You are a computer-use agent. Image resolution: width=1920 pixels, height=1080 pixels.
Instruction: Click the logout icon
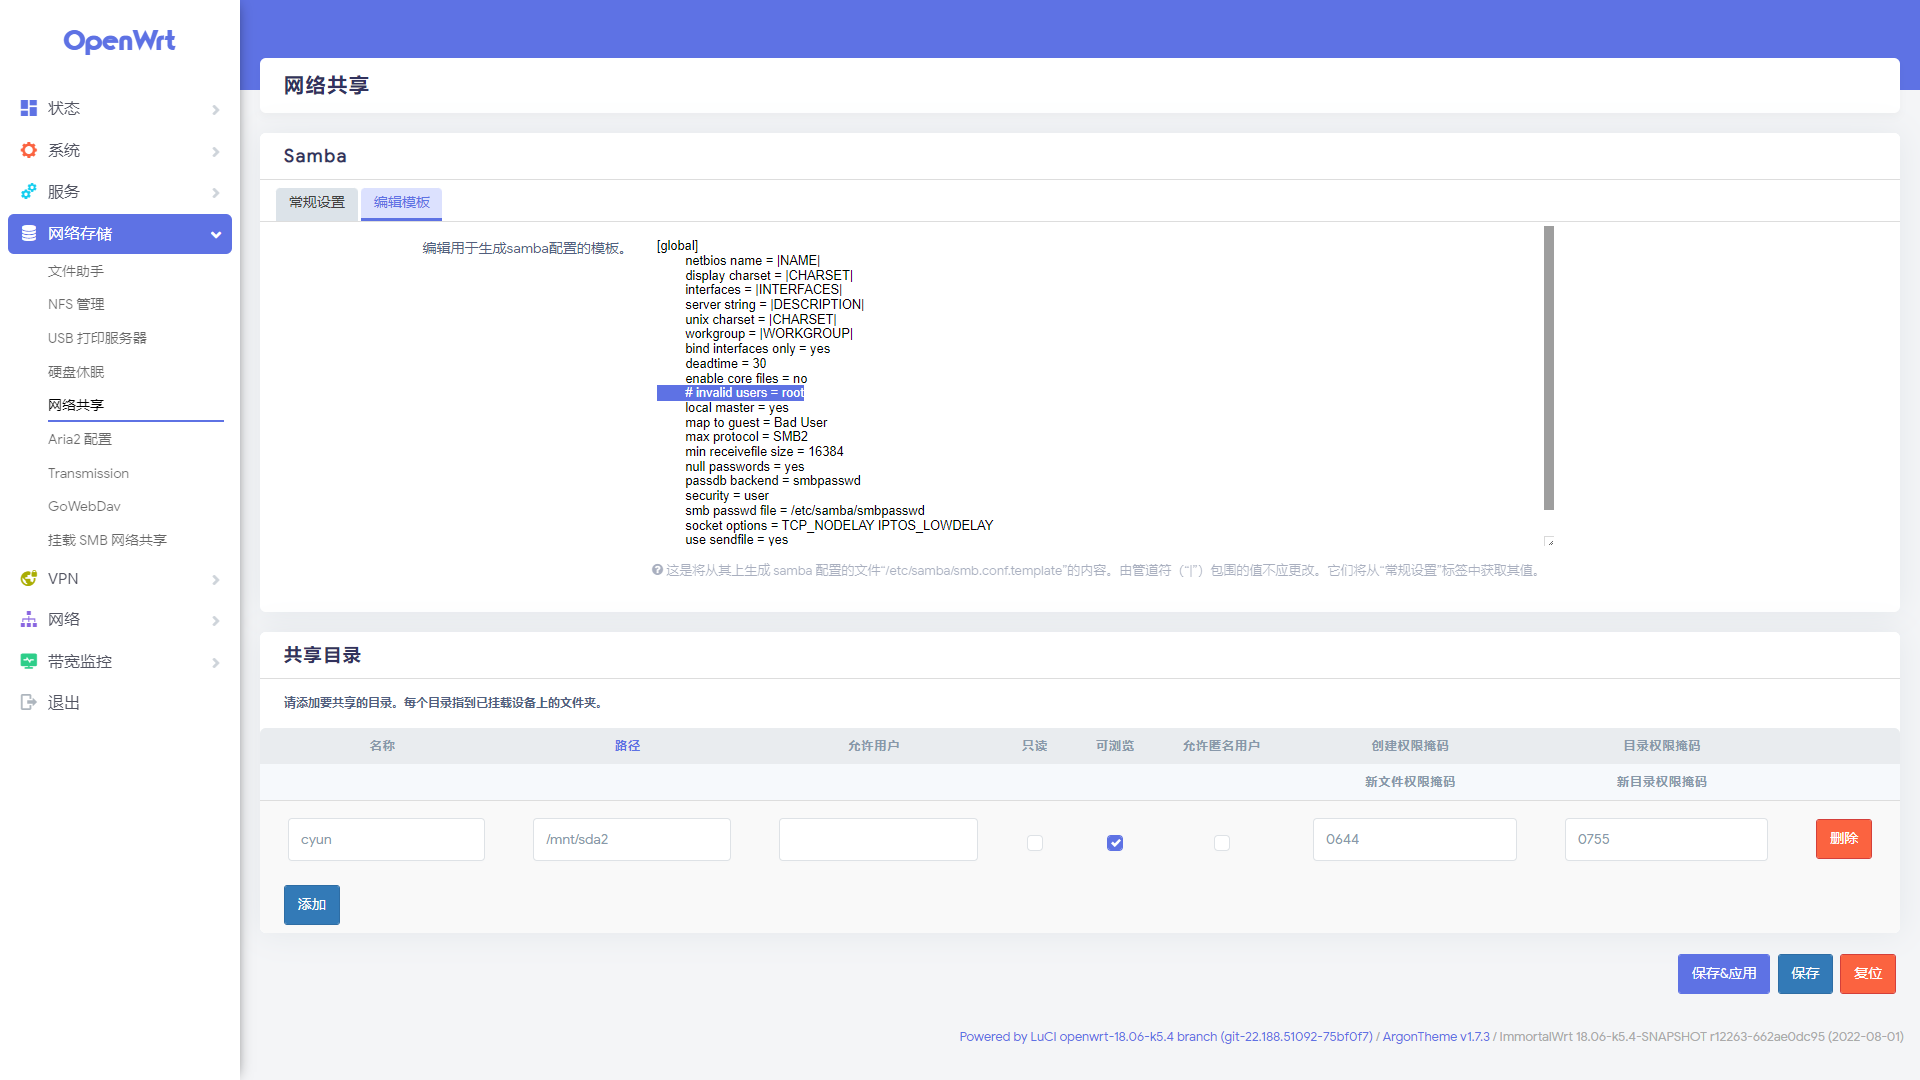point(29,702)
